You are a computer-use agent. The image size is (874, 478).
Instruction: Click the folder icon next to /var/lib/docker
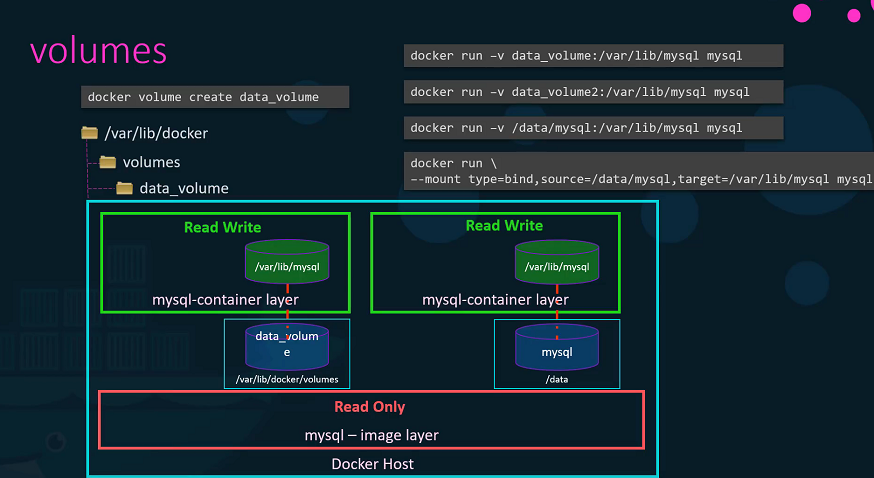pos(89,133)
